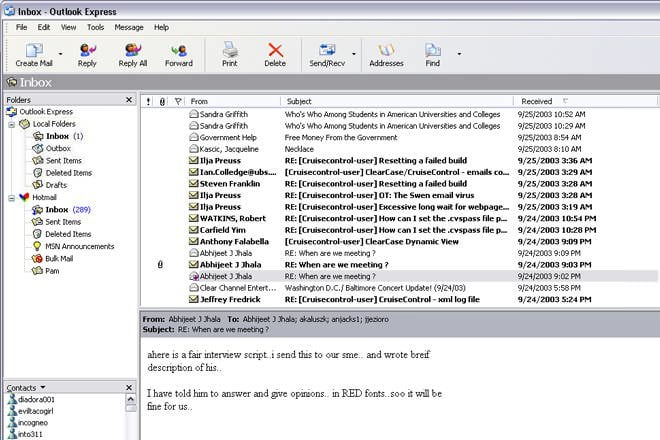Open 'Free Money From the Government' message
Screen dimensions: 660x440
tap(399, 138)
